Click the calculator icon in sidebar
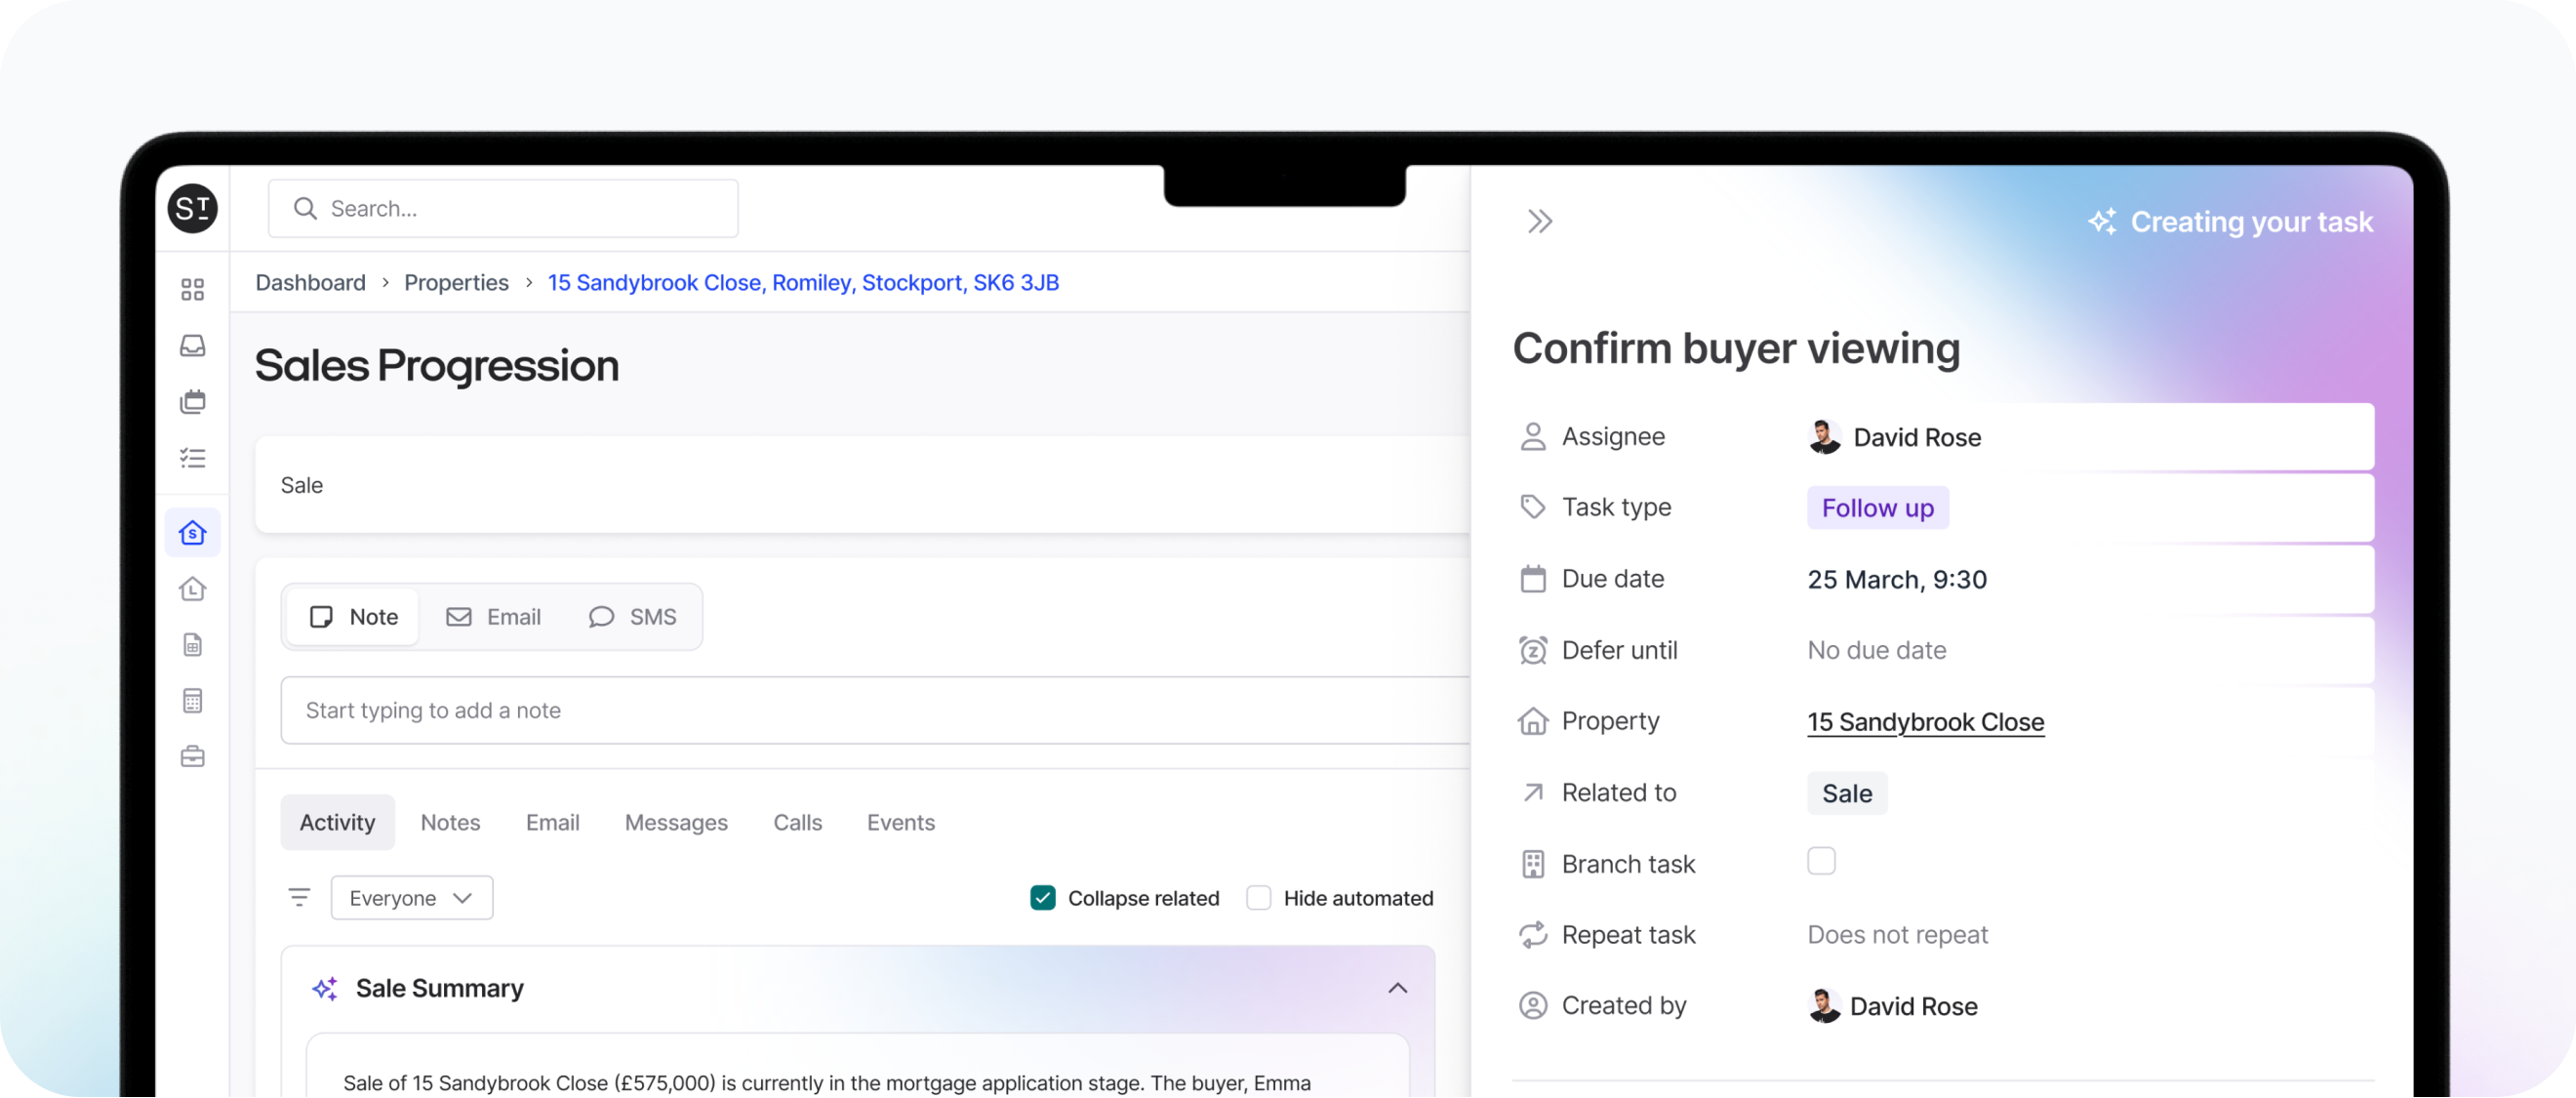This screenshot has width=2576, height=1098. click(x=192, y=701)
